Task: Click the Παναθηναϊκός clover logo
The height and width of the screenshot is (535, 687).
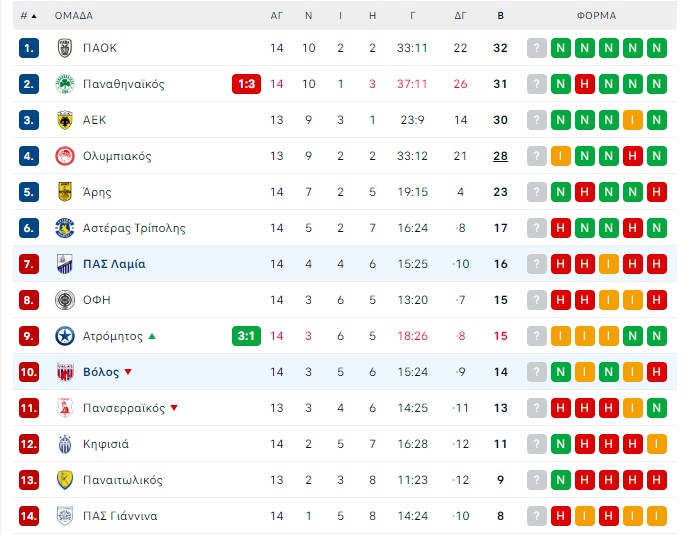Action: (x=65, y=84)
